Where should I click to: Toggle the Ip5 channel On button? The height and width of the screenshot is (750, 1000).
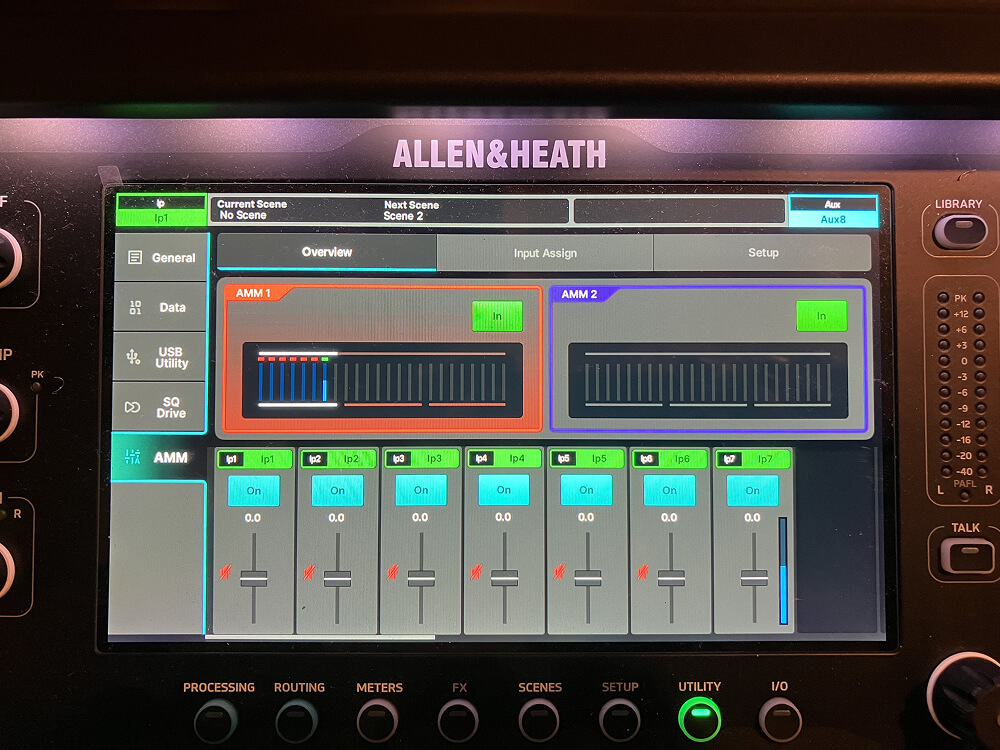click(587, 490)
